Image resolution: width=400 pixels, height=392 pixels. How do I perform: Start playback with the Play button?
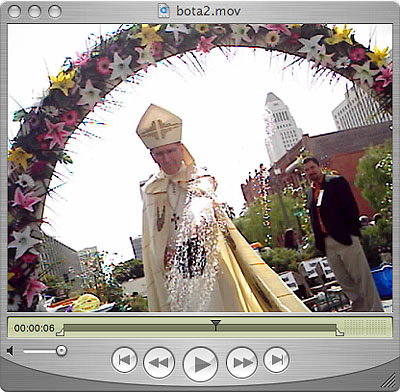[200, 364]
